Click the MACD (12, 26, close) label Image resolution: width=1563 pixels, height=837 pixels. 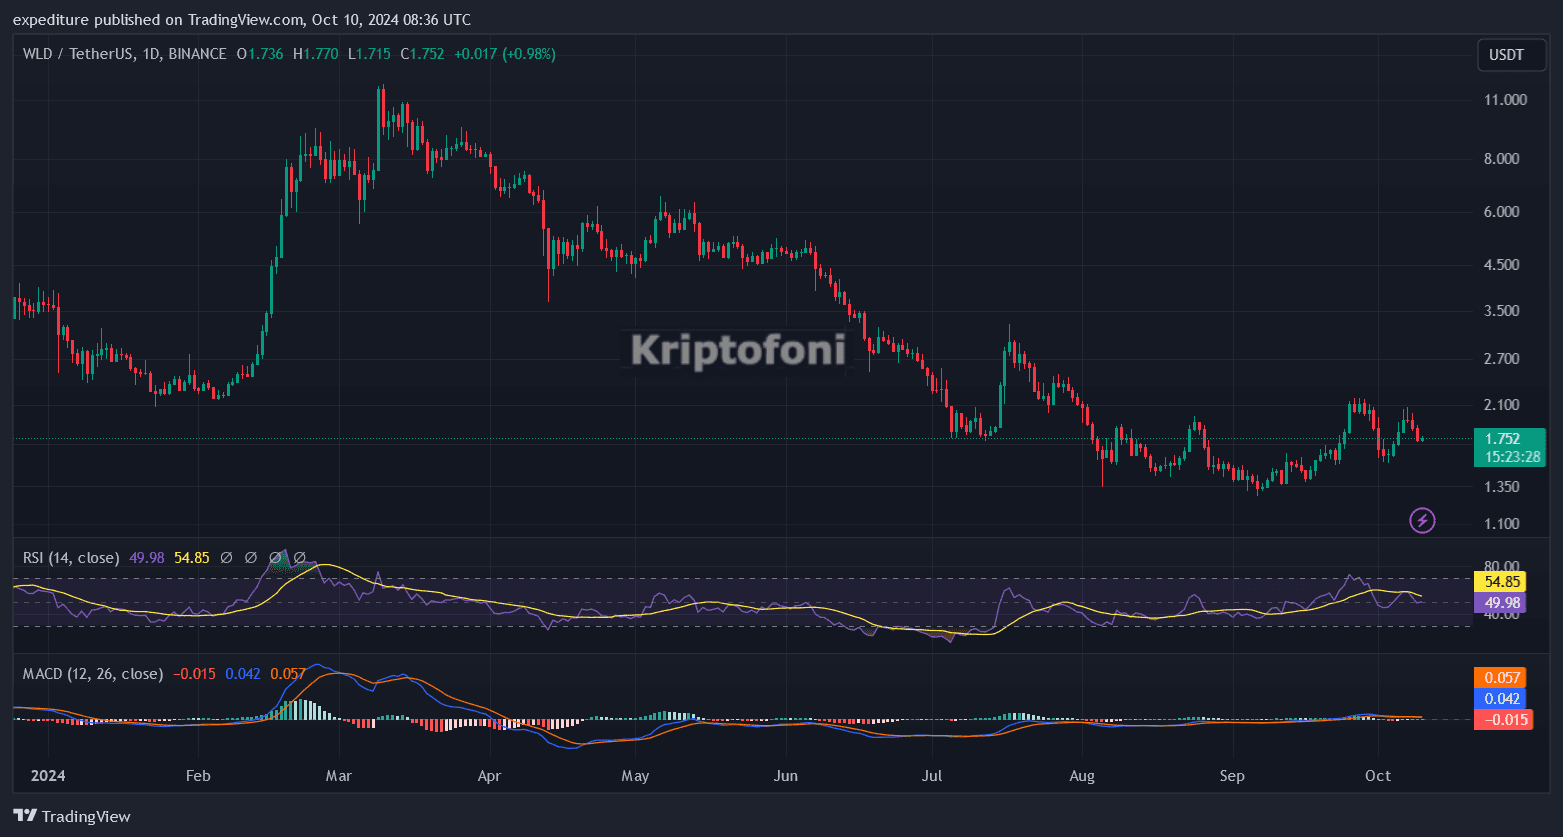(92, 673)
